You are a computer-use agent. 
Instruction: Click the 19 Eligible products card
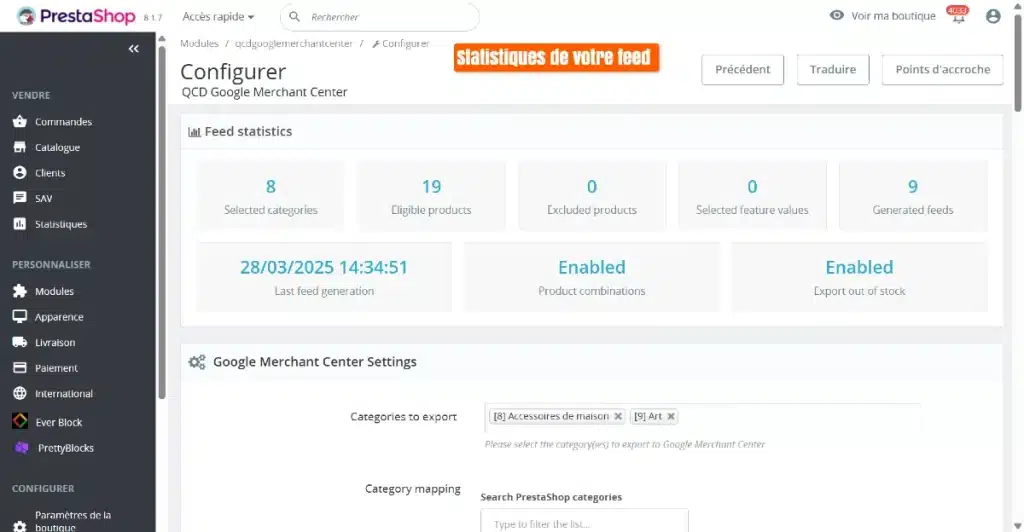click(x=431, y=196)
